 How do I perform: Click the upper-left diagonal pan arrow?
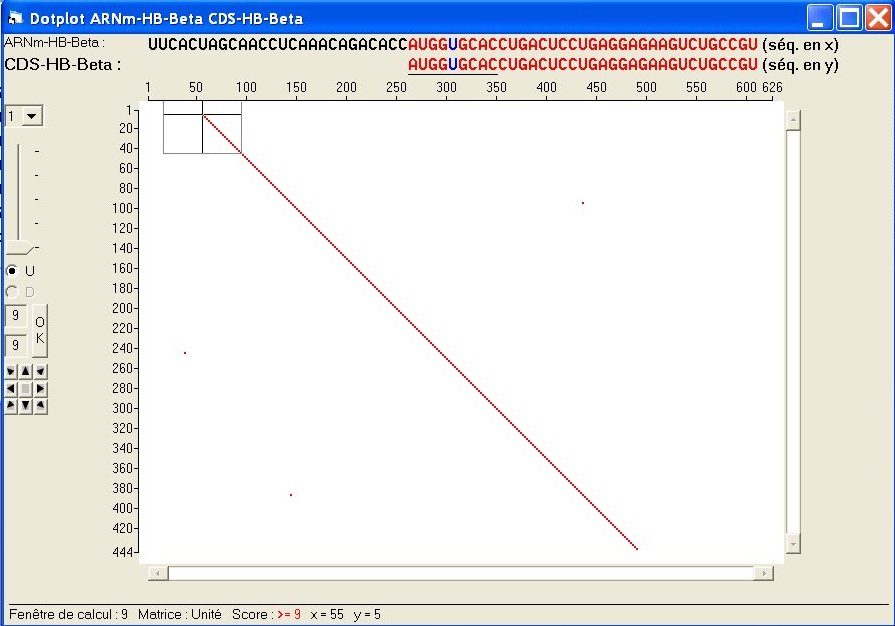click(11, 370)
